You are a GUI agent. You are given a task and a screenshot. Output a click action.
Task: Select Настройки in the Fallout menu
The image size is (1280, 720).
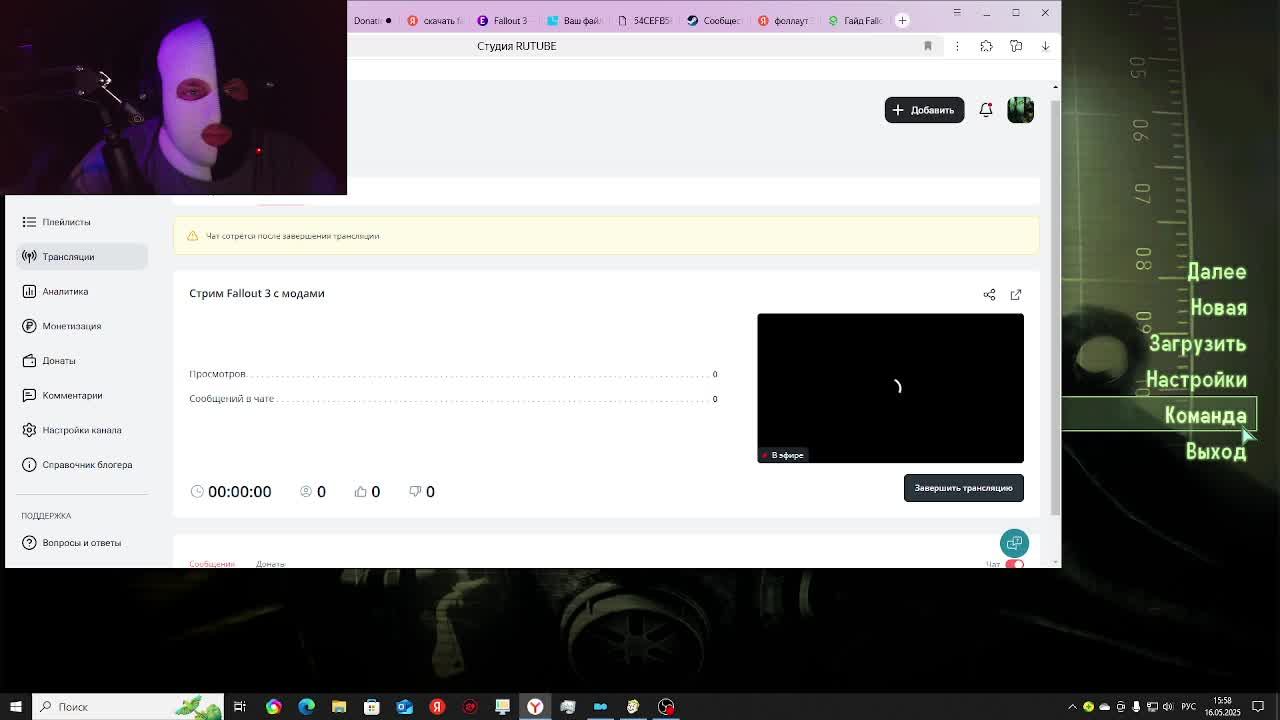[1196, 380]
